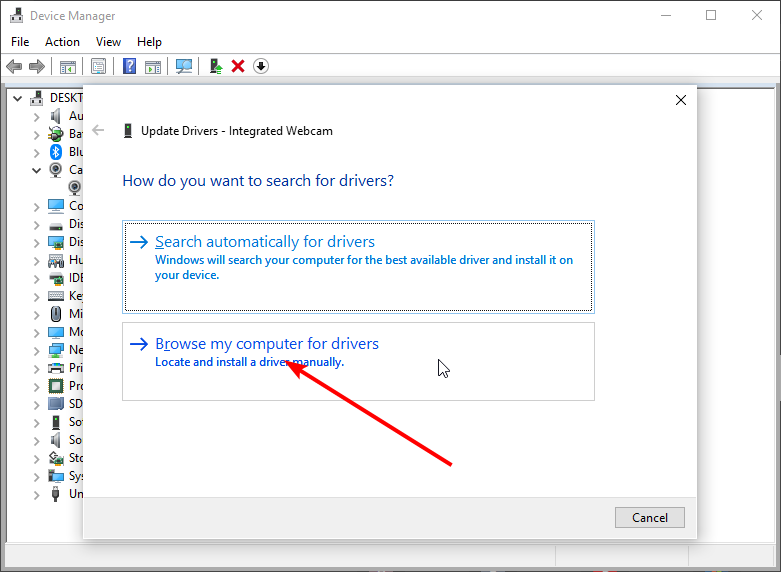
Task: Open the View menu
Action: pyautogui.click(x=108, y=42)
